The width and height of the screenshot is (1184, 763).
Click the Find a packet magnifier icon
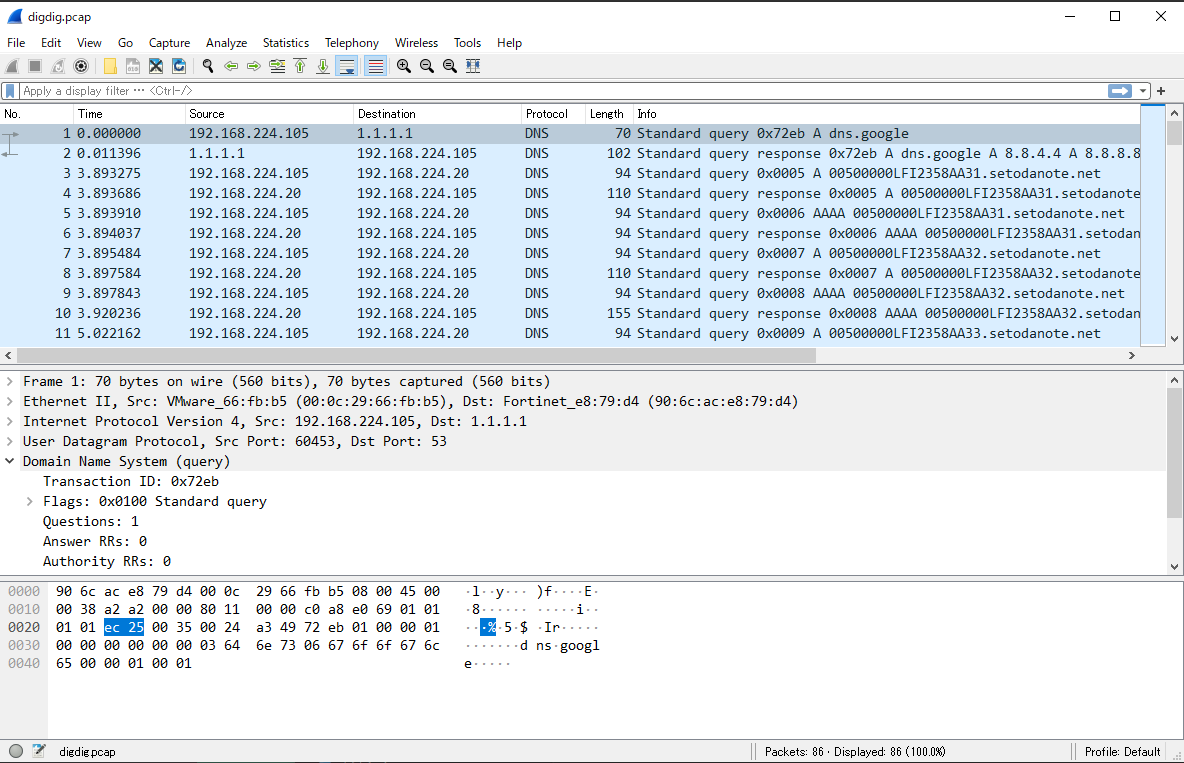pos(208,66)
